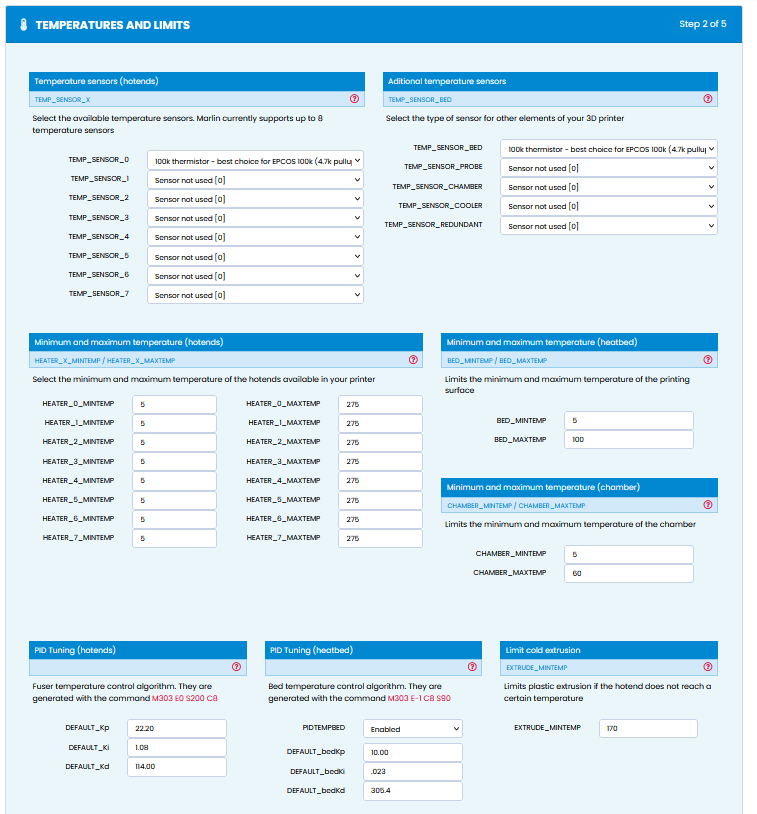This screenshot has width=757, height=814.
Task: Open help icon for TEMP_SENSOR_BED section
Action: (708, 99)
